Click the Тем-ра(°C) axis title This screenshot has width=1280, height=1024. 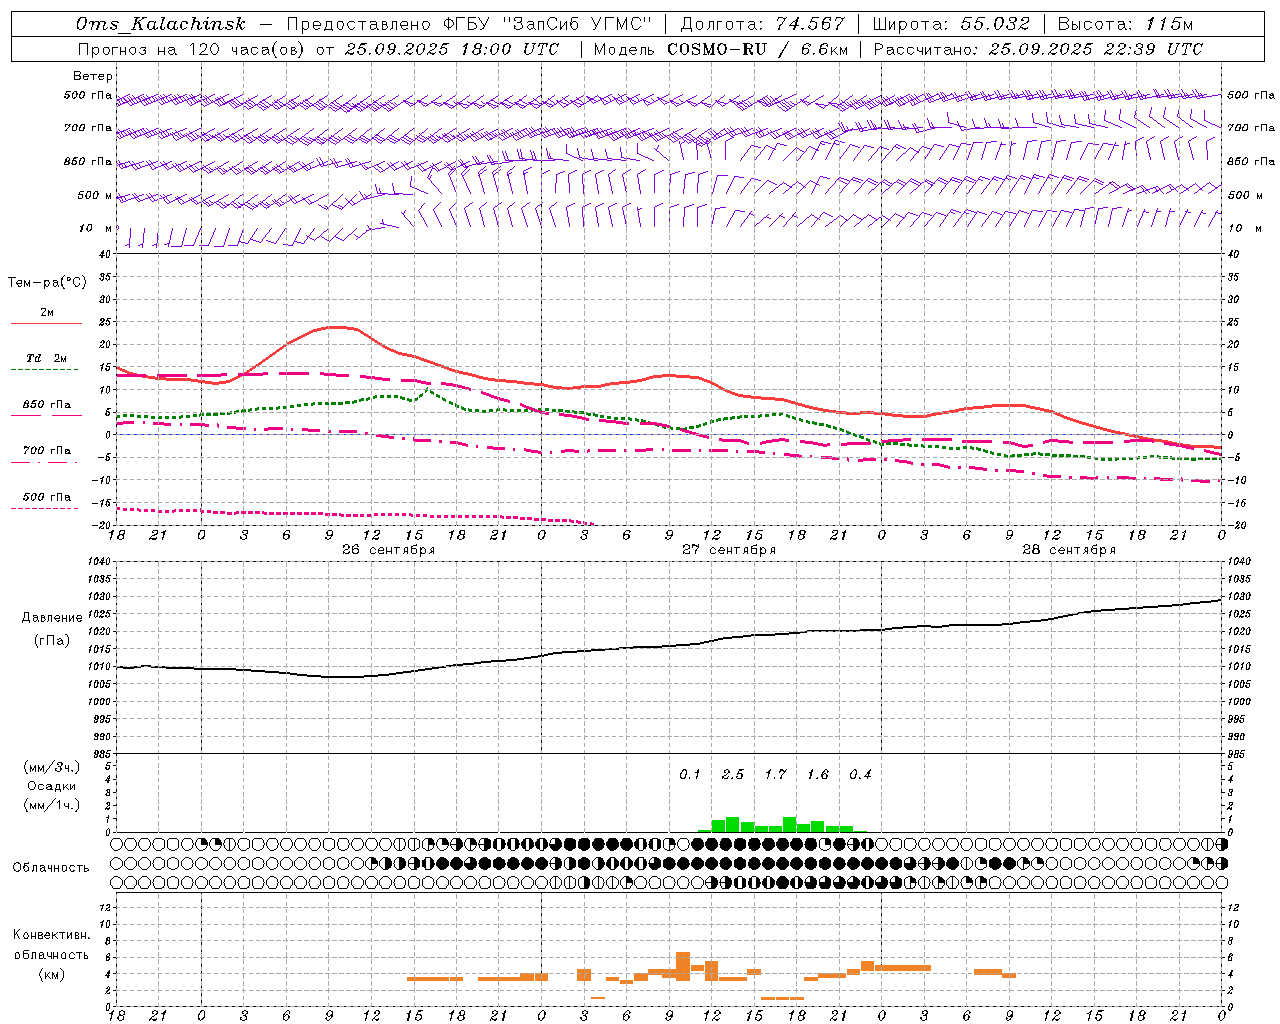47,283
